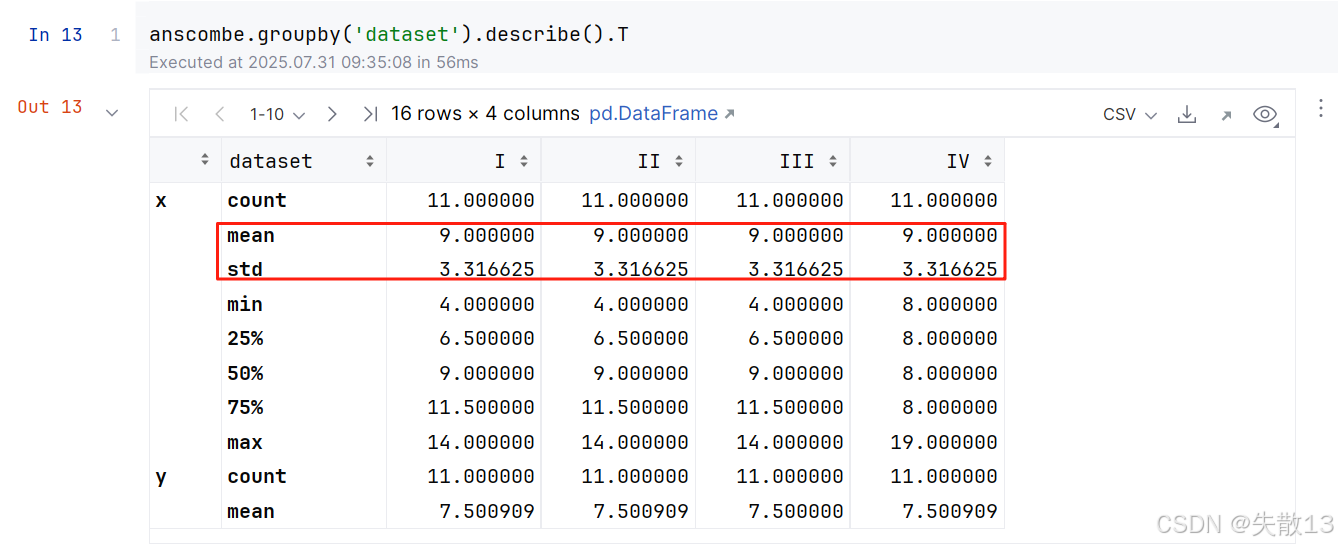Open the 1-10 page size dropdown
Image resolution: width=1338 pixels, height=546 pixels.
click(x=277, y=114)
